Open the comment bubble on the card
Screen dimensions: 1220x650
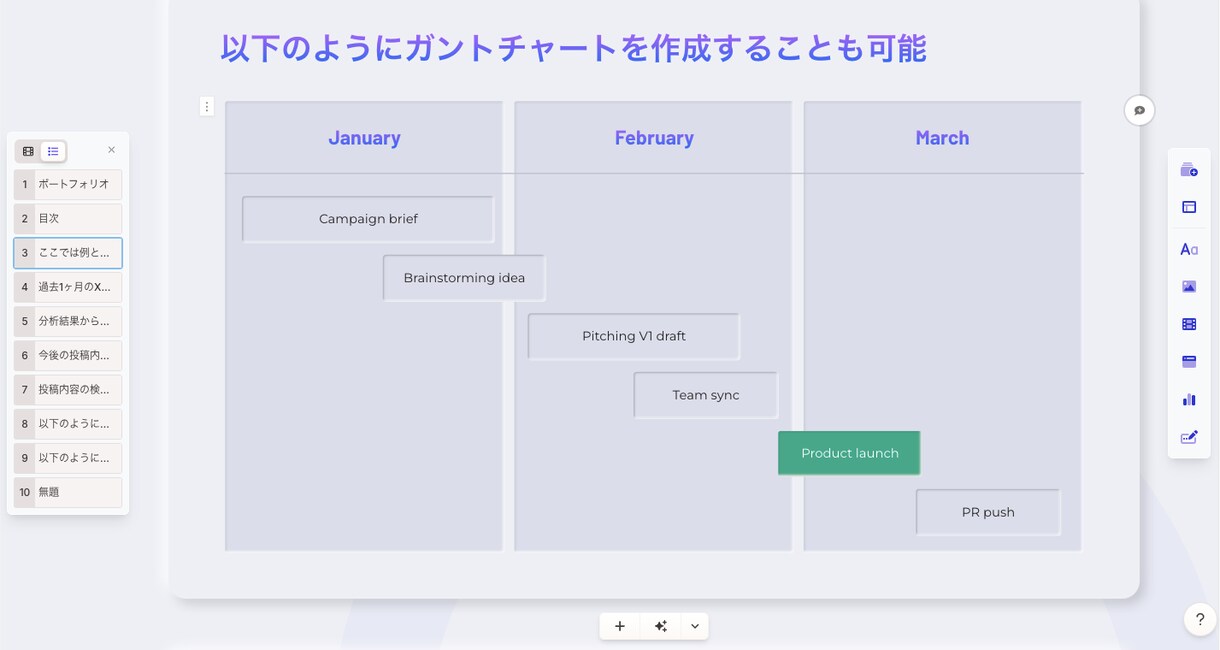coord(1139,110)
